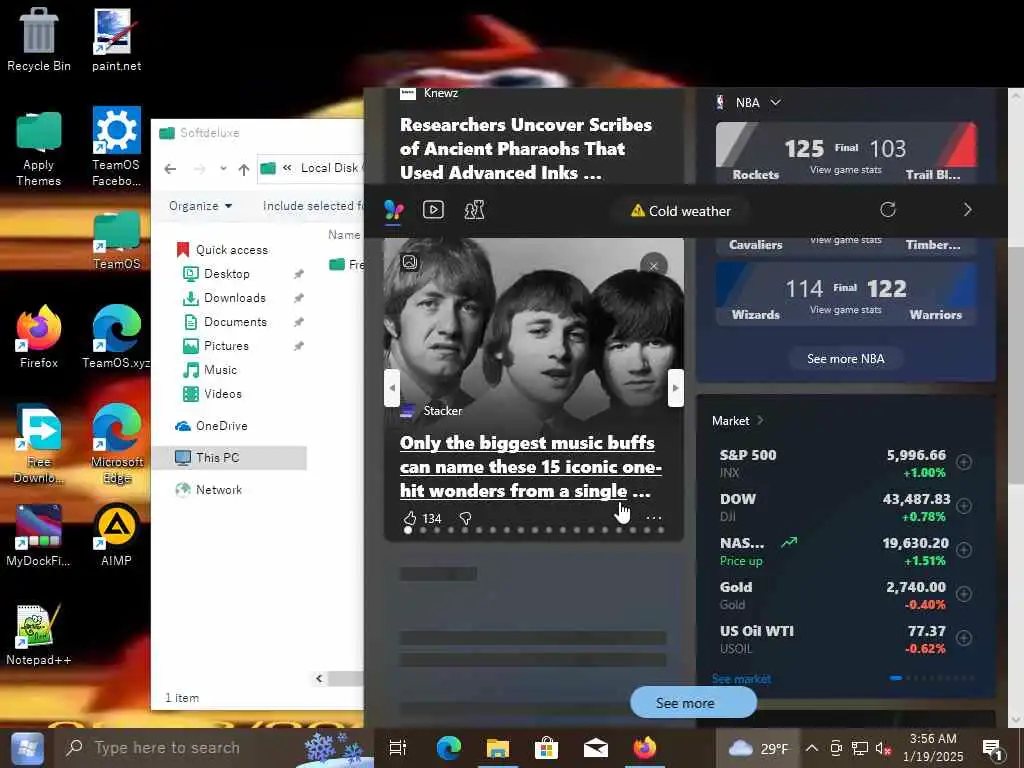This screenshot has height=768, width=1024.
Task: Show the next story in the carousel
Action: tap(676, 388)
